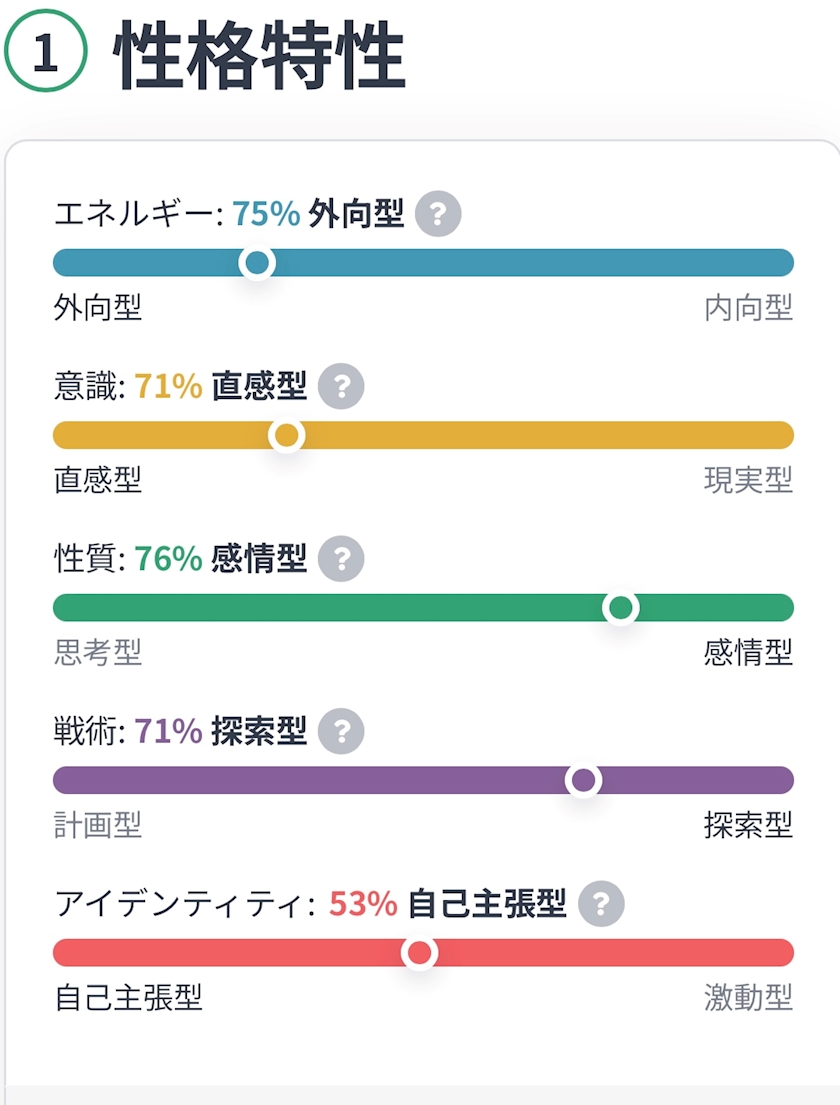Click the 計画型 label under purple bar

(x=98, y=825)
